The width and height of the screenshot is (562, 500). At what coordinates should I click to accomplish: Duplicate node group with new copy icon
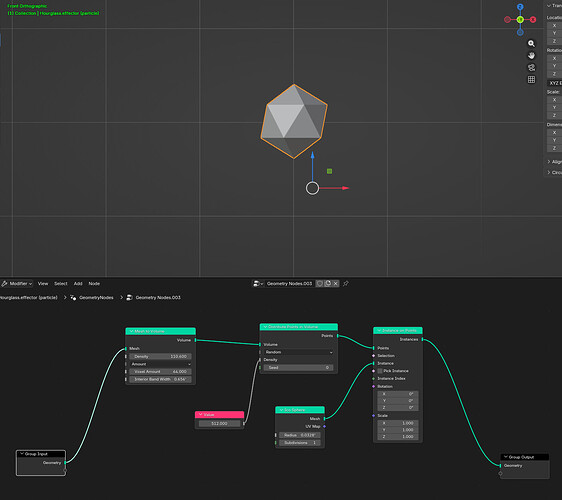coord(328,284)
